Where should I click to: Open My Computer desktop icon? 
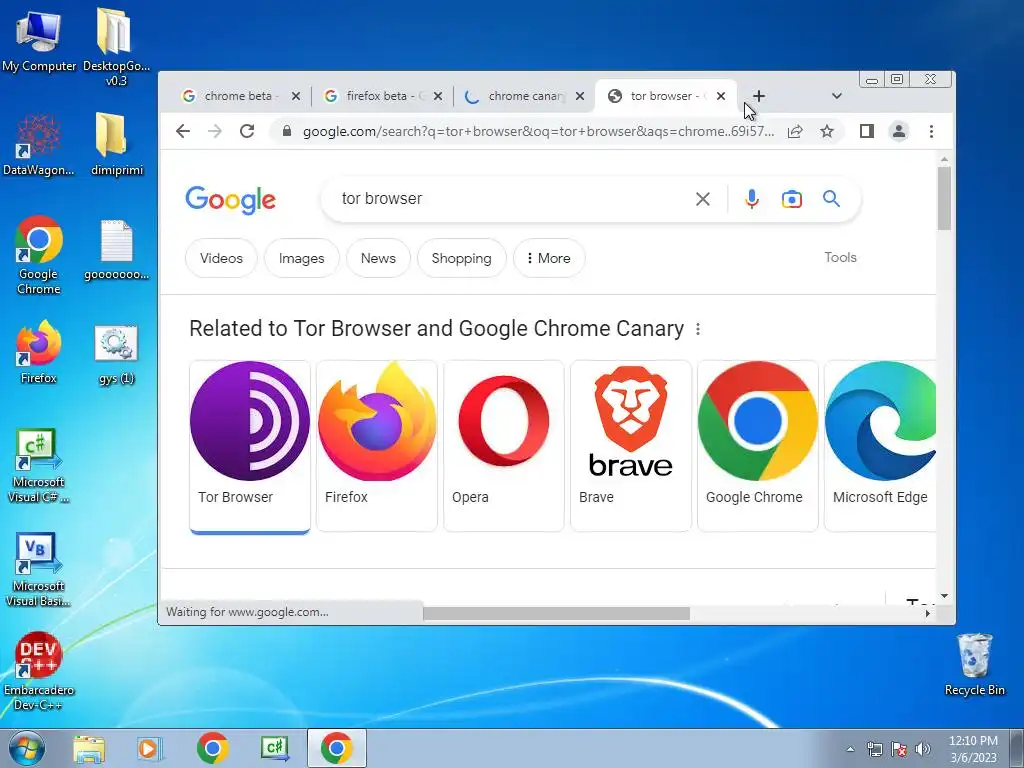coord(39,42)
